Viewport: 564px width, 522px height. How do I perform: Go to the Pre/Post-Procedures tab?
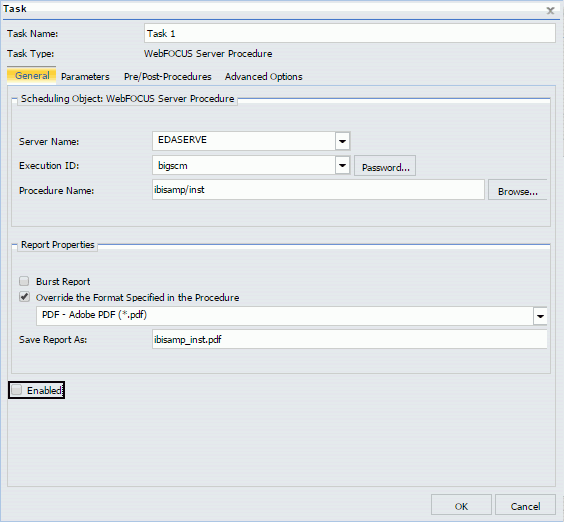[x=168, y=77]
